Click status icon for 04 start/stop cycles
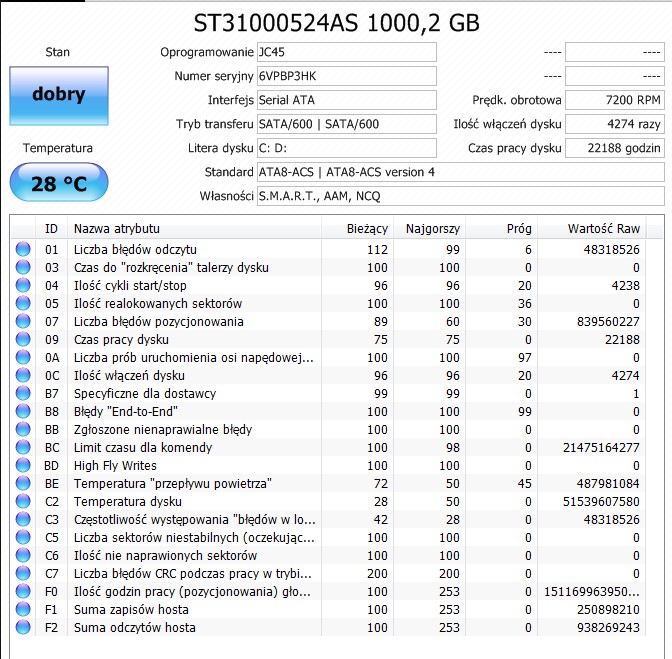The height and width of the screenshot is (659, 672). pos(23,285)
